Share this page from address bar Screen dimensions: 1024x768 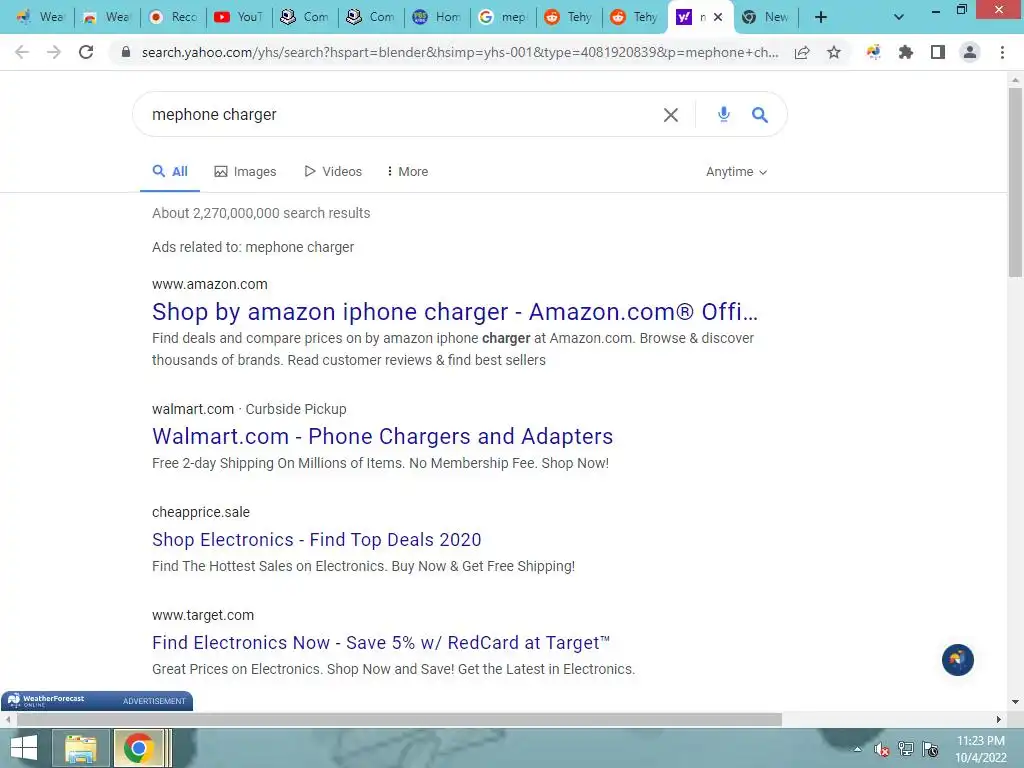(802, 52)
